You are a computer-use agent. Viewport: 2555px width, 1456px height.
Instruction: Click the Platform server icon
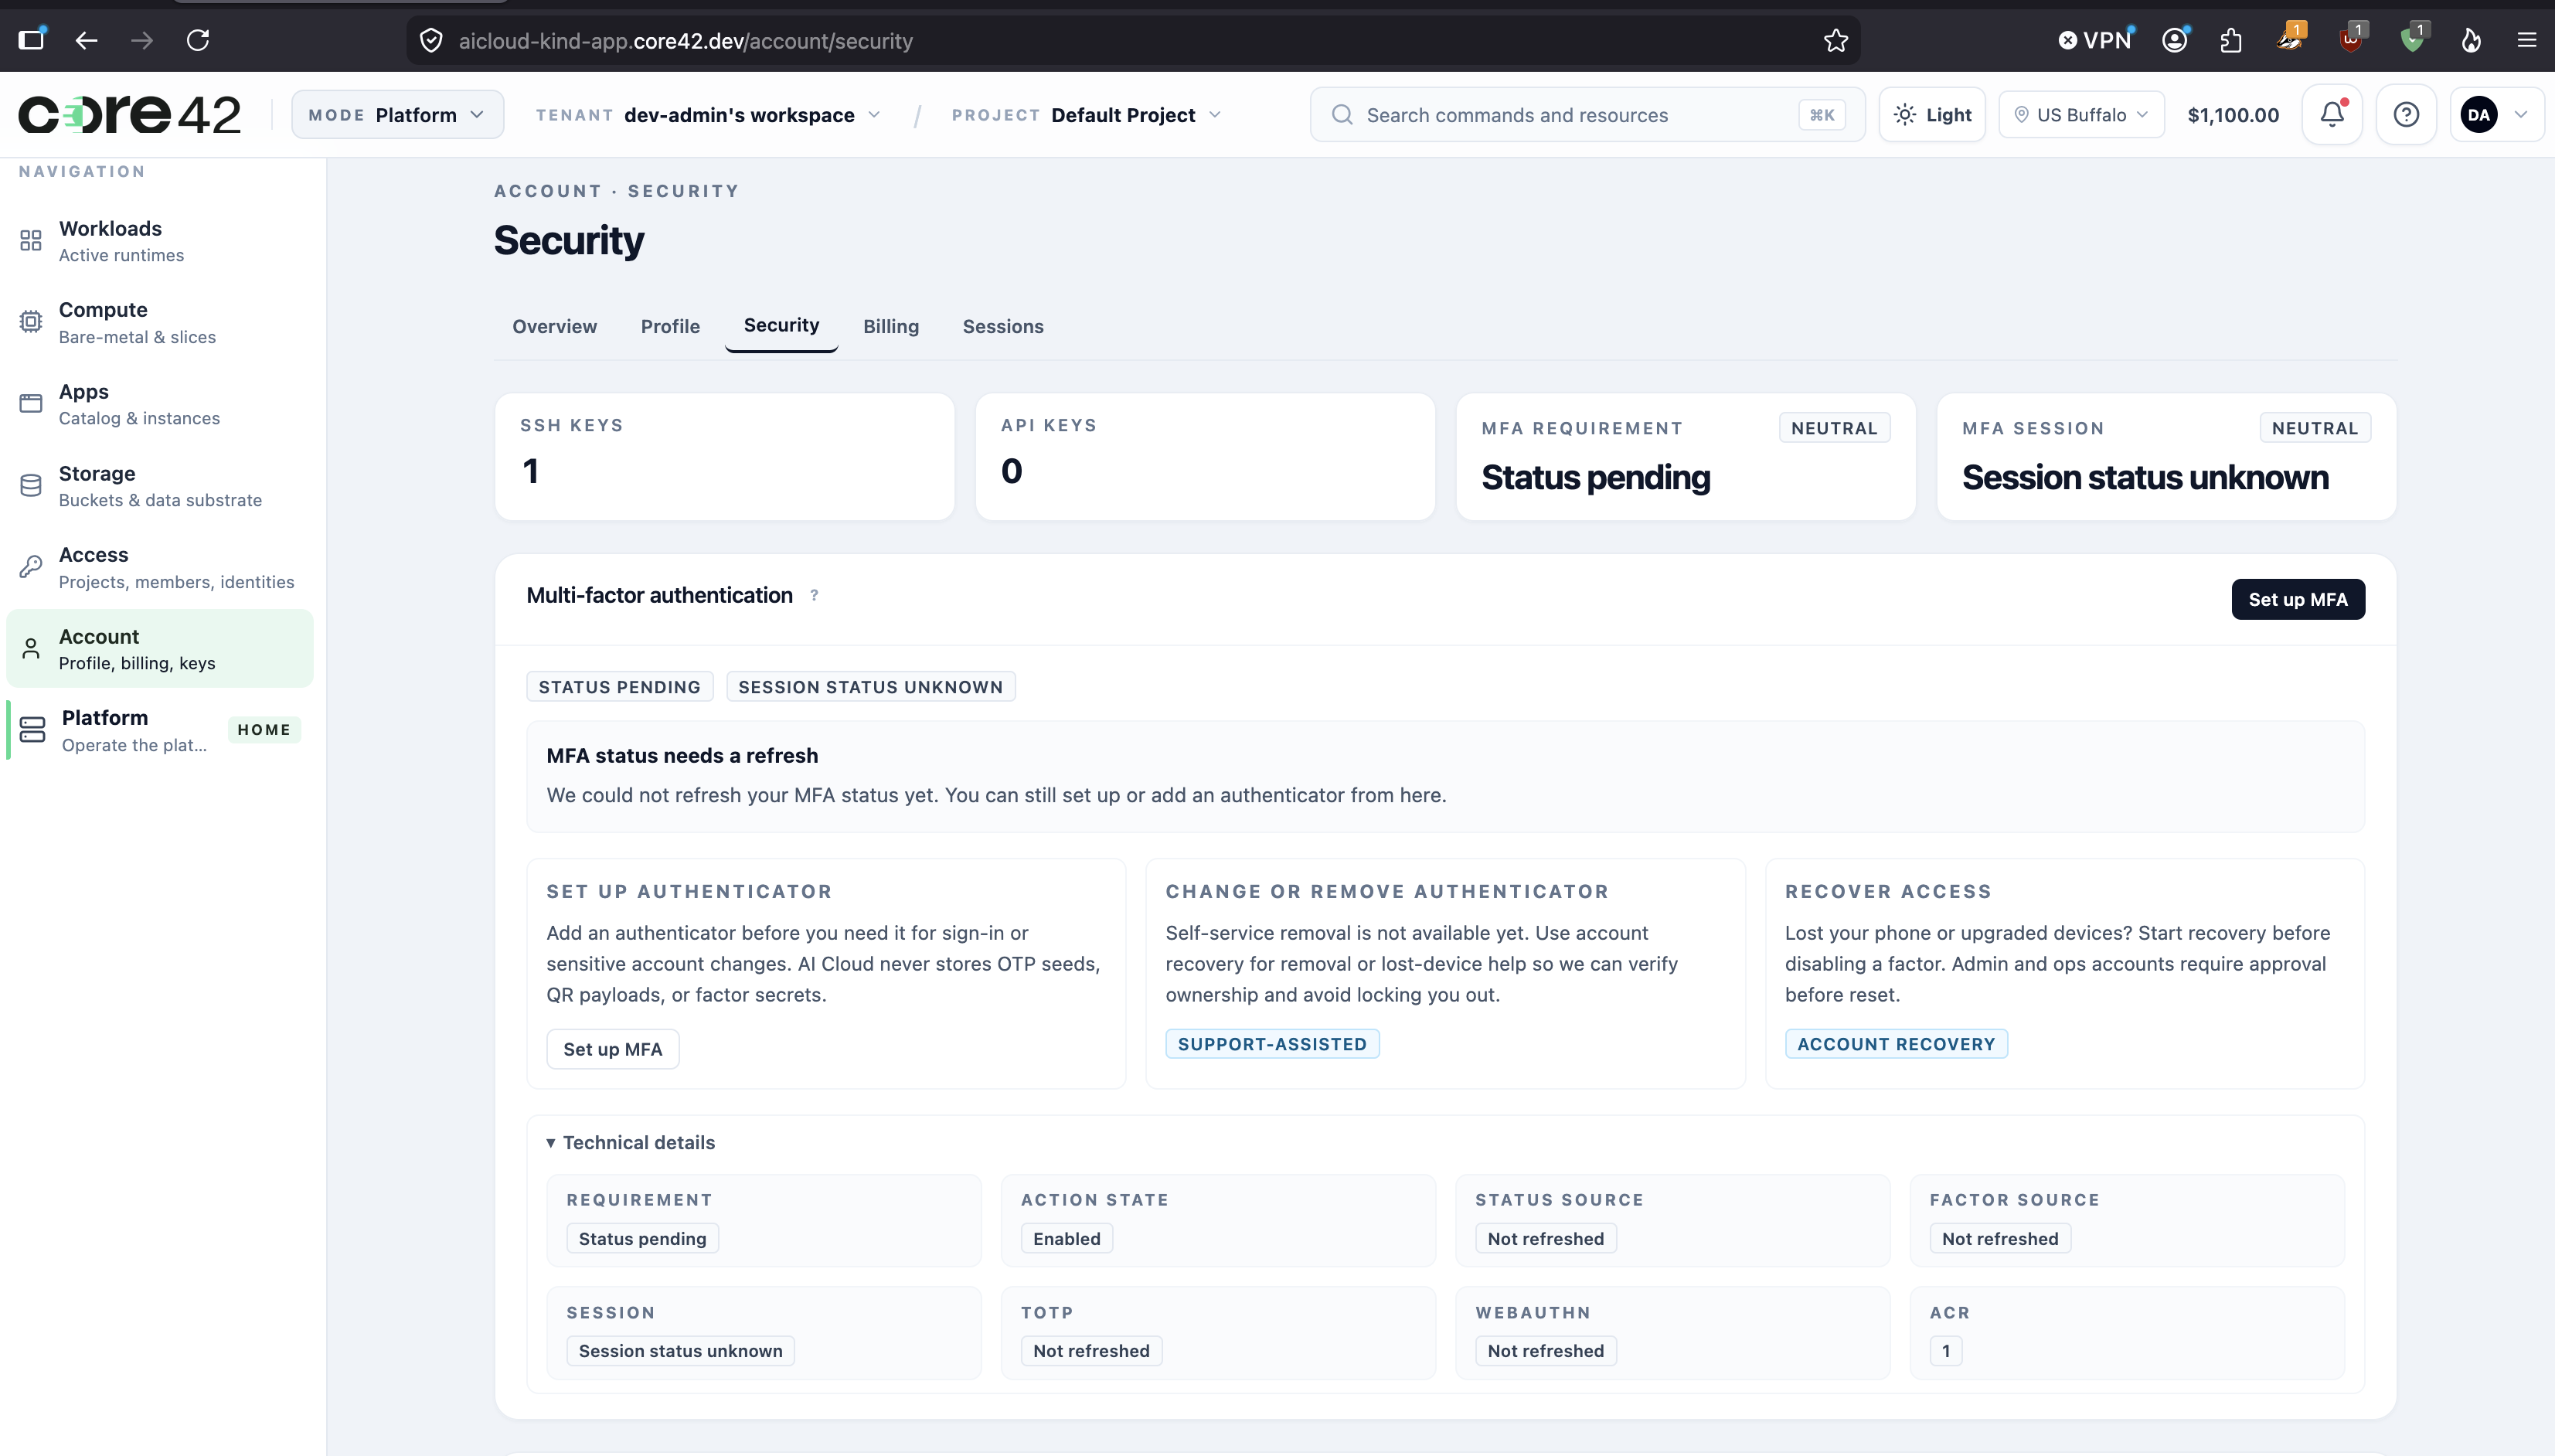tap(32, 730)
